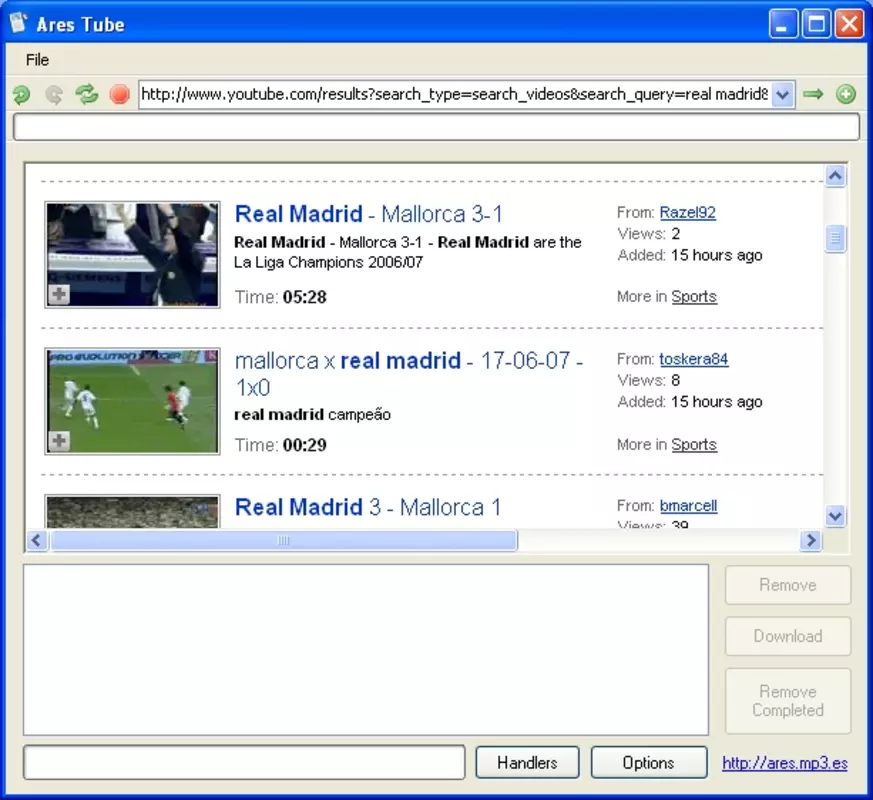Click the 'La Liga Champions 2006/07' description
Viewport: 873px width, 800px height.
[328, 262]
